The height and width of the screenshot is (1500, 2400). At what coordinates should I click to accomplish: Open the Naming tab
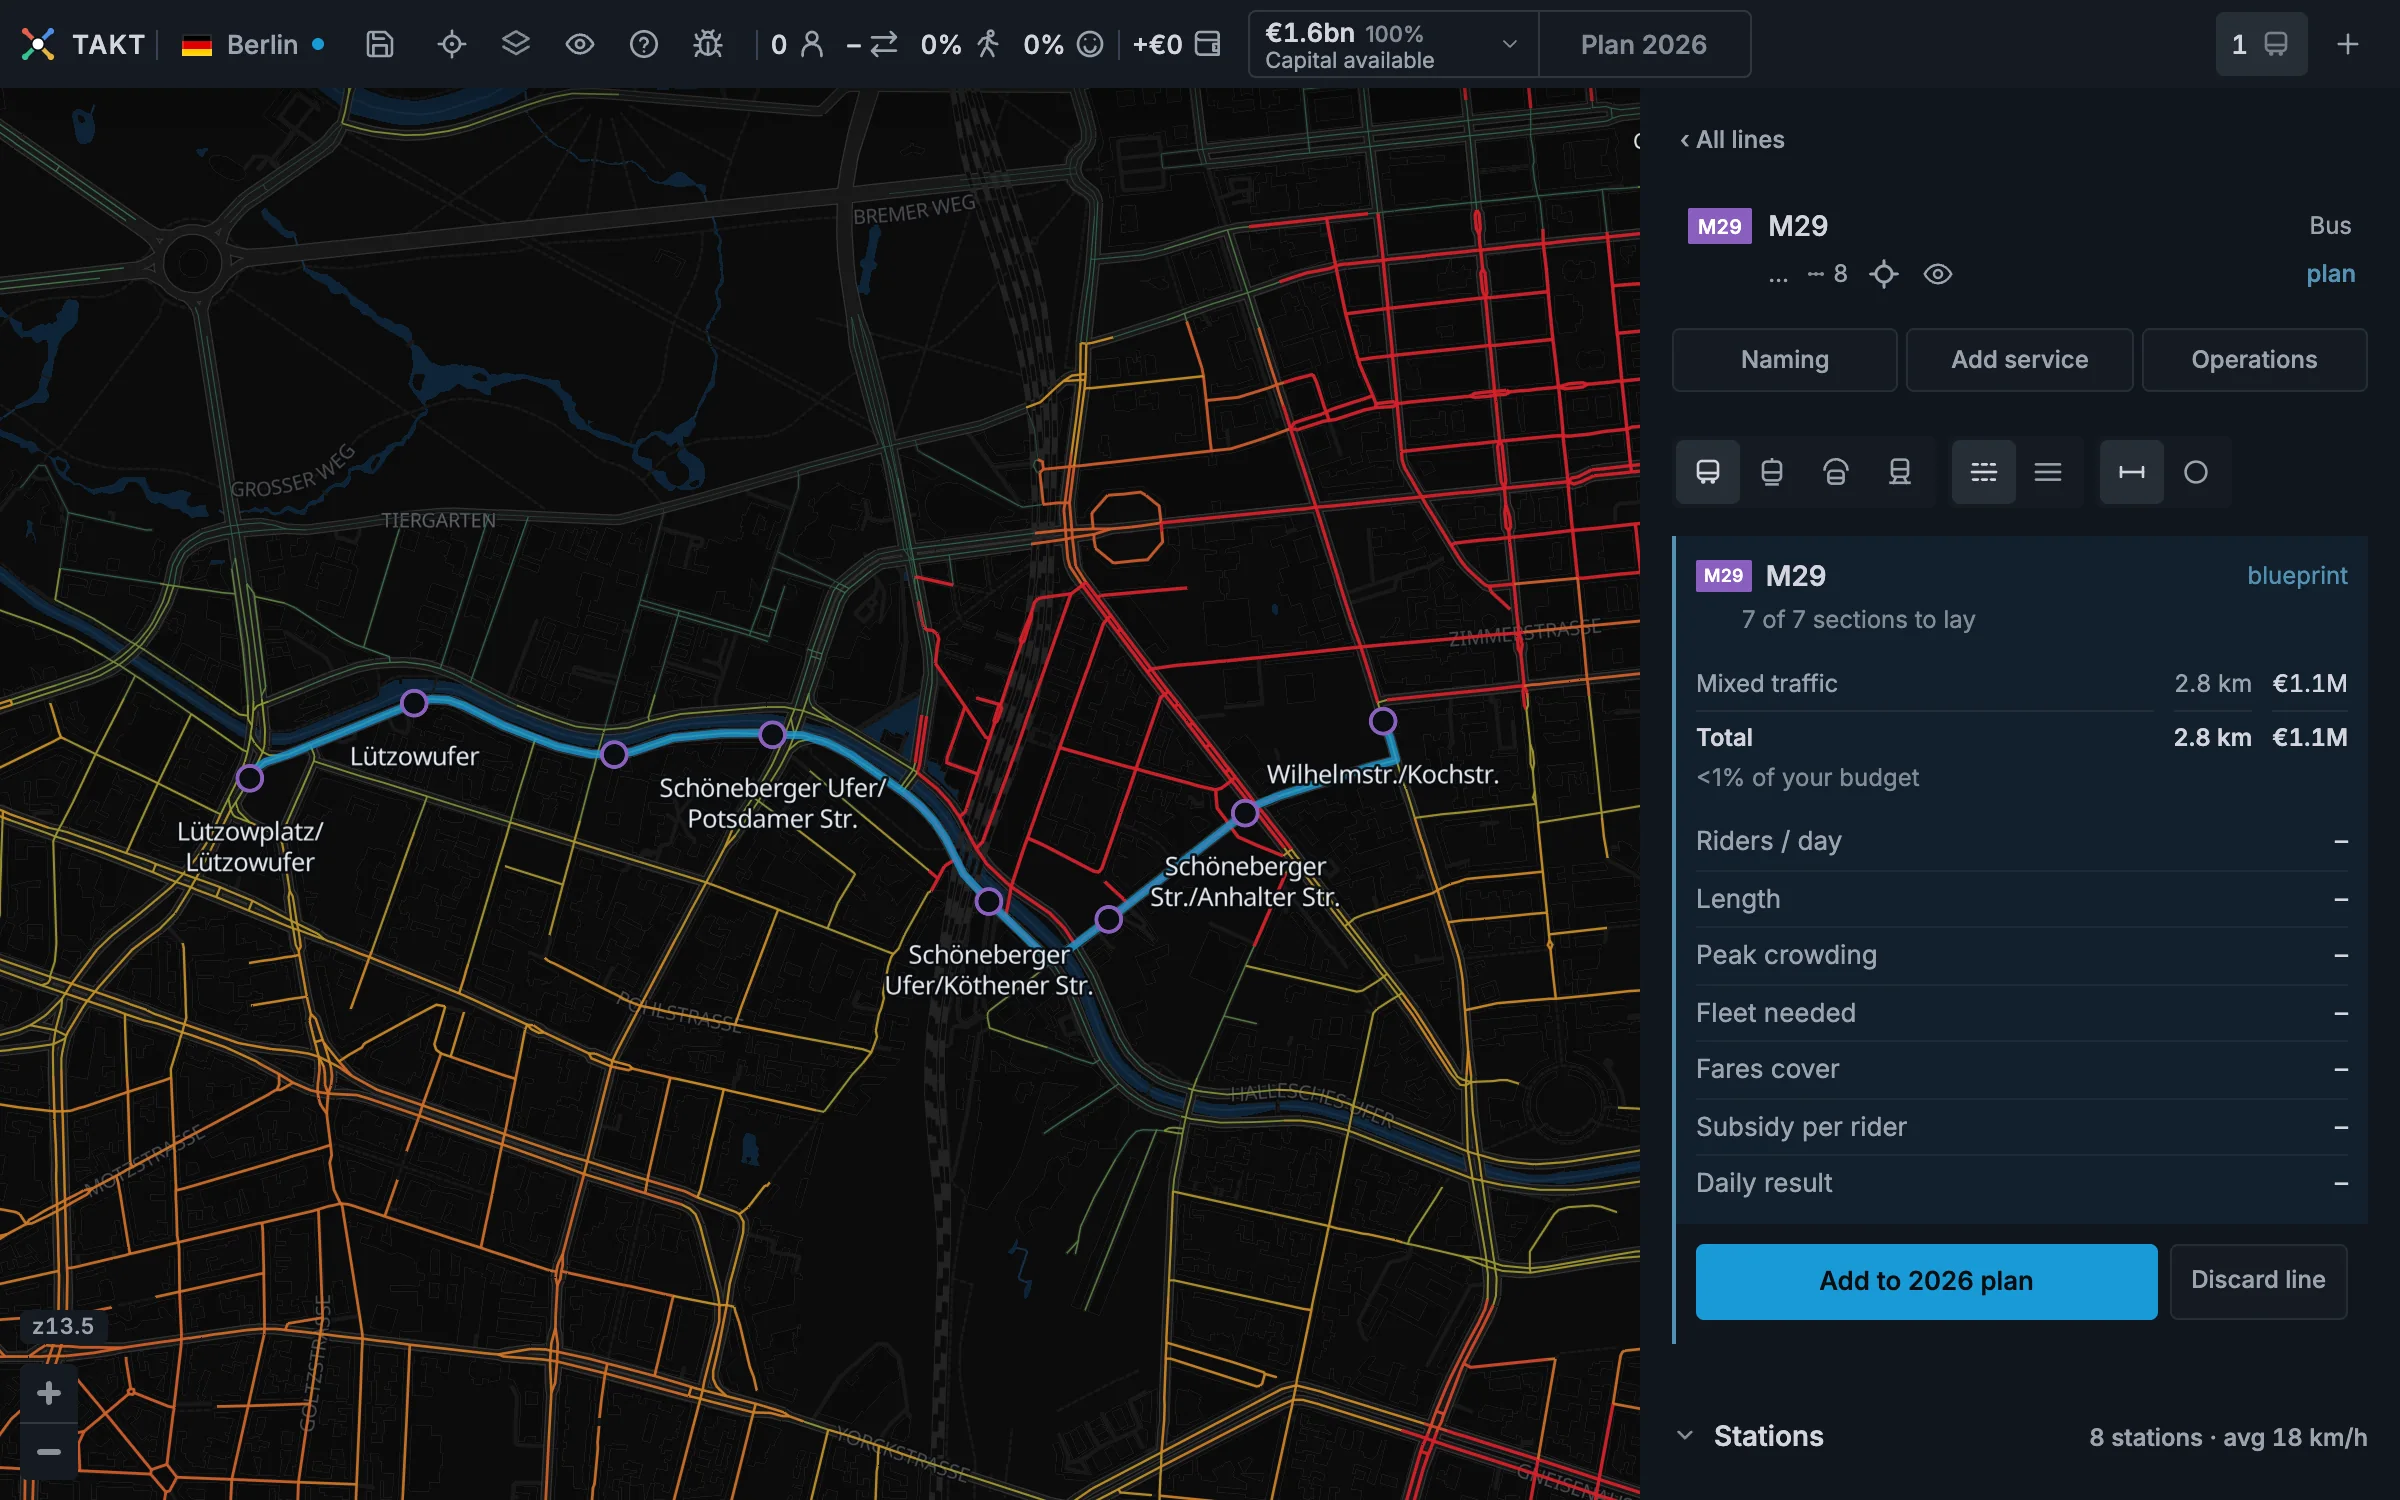coord(1785,360)
